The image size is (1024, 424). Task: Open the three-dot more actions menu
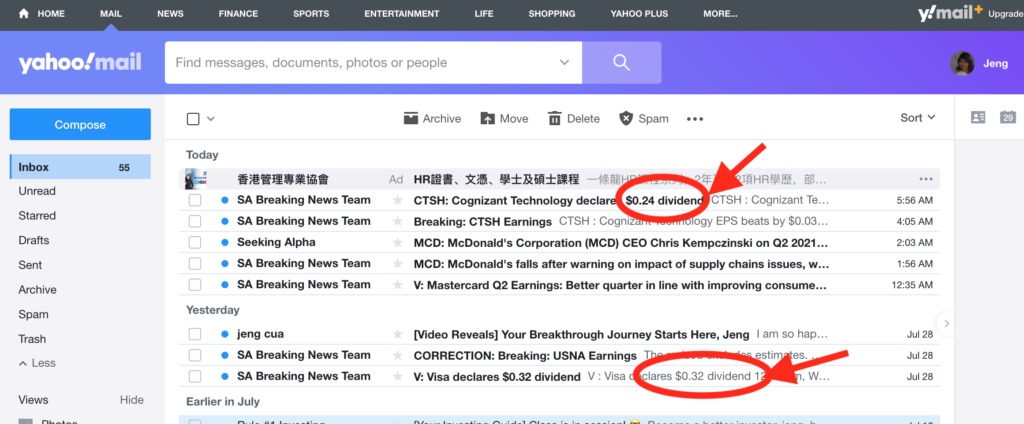695,119
